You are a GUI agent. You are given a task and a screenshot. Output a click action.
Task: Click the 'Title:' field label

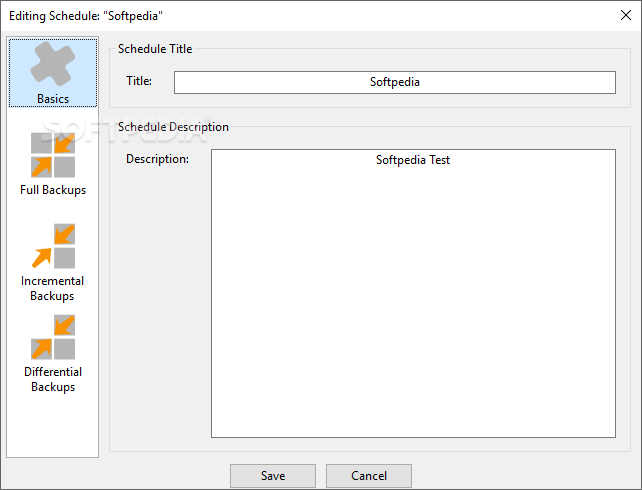(139, 81)
